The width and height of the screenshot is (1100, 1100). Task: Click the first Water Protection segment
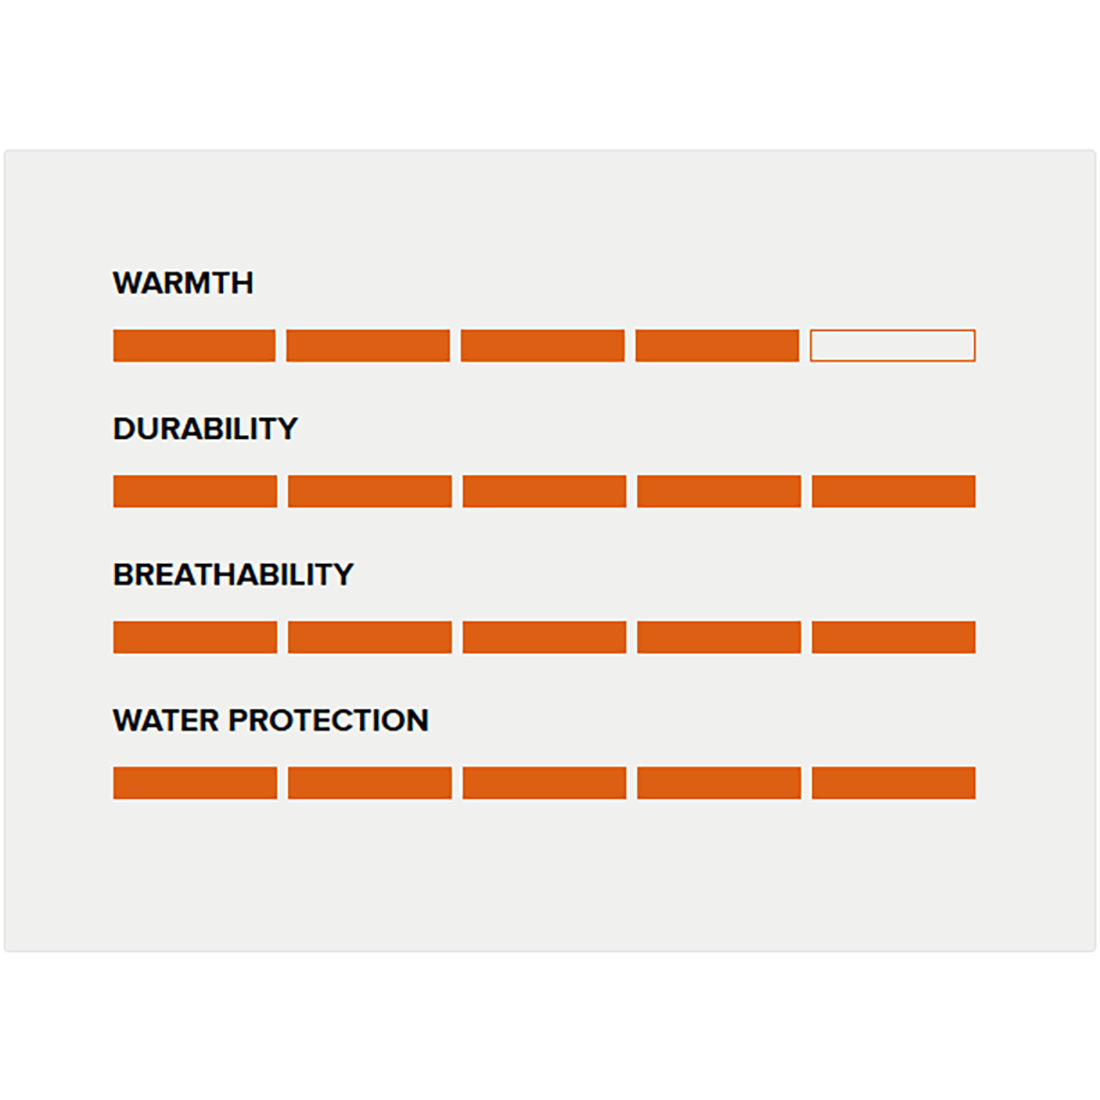coord(195,783)
